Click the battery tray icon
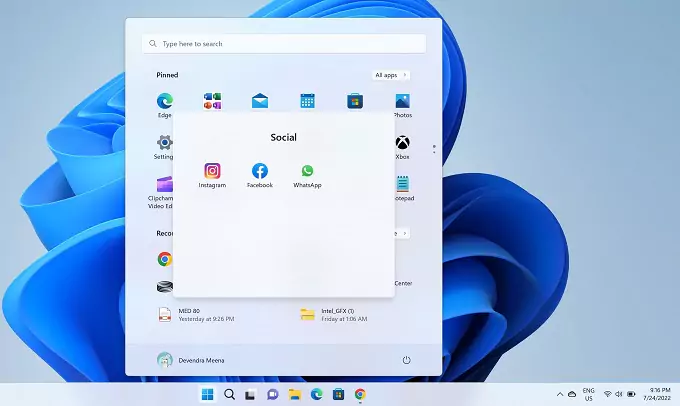 pyautogui.click(x=631, y=394)
